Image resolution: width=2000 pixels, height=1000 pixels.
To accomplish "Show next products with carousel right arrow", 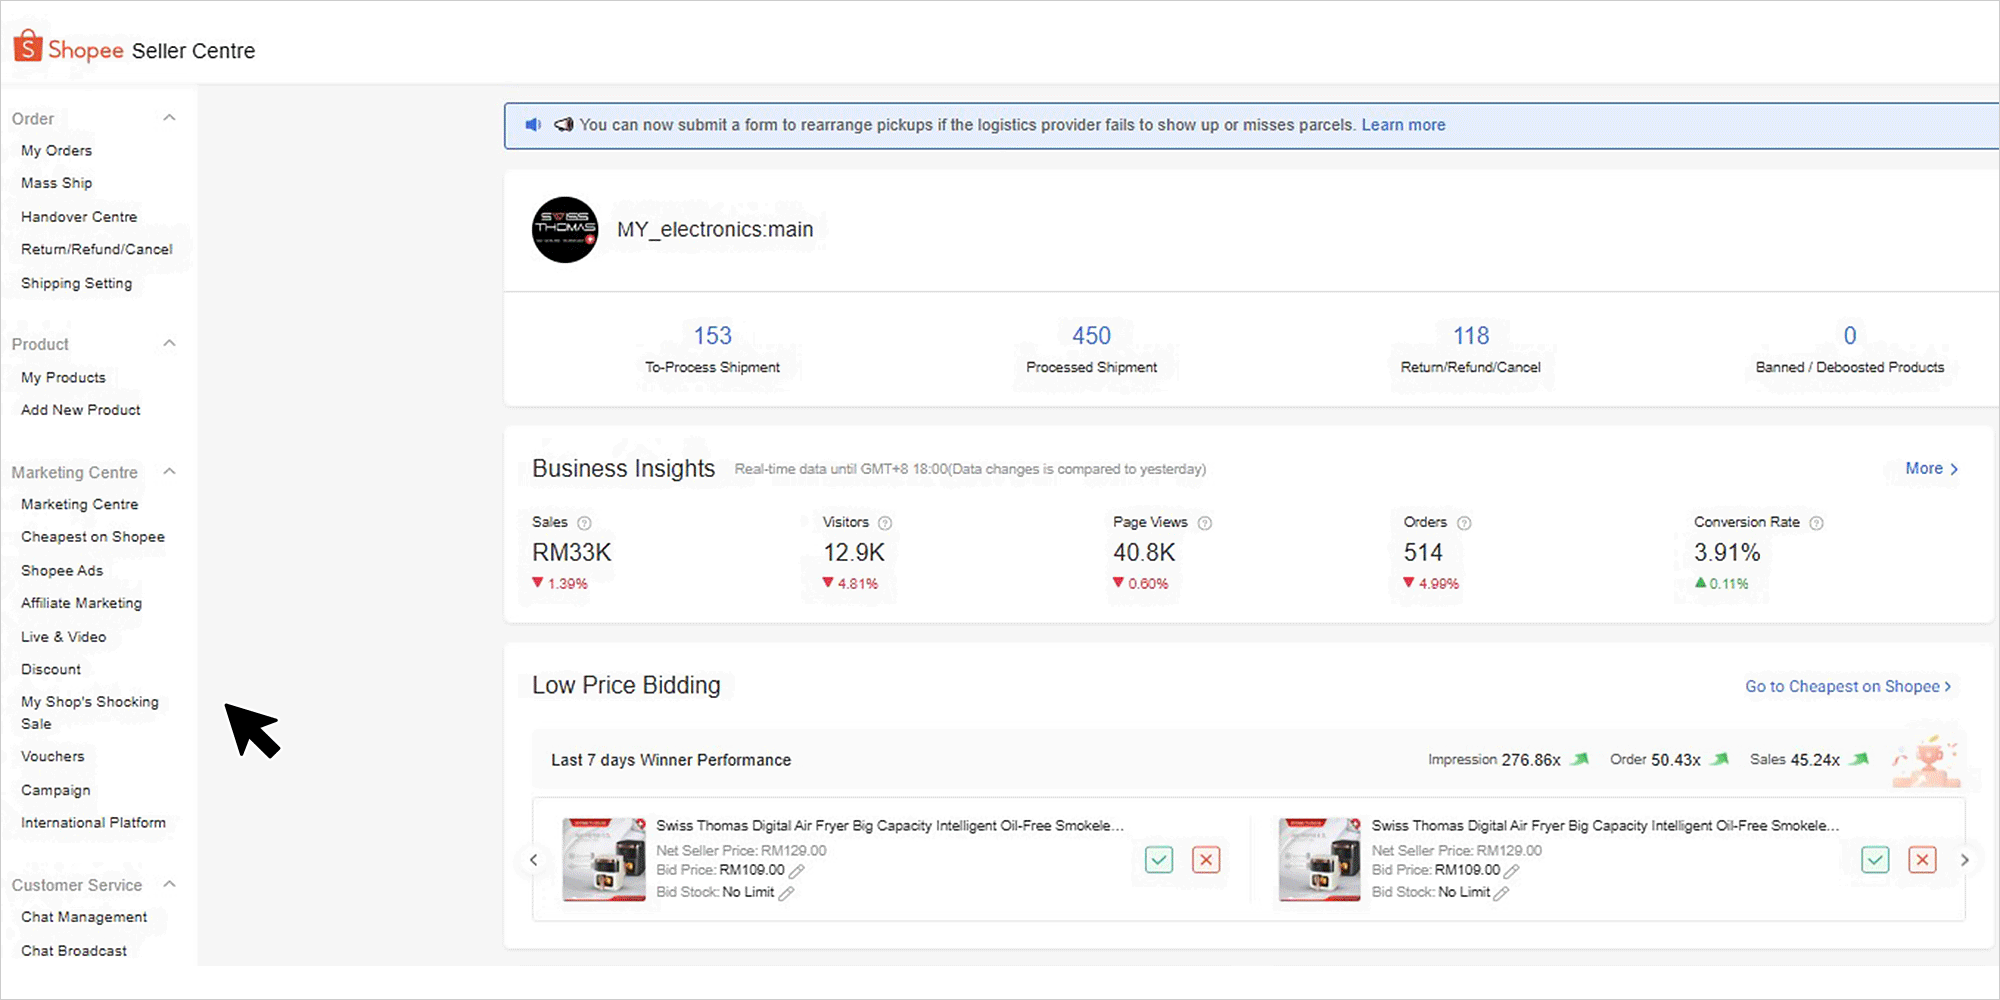I will click(1964, 860).
